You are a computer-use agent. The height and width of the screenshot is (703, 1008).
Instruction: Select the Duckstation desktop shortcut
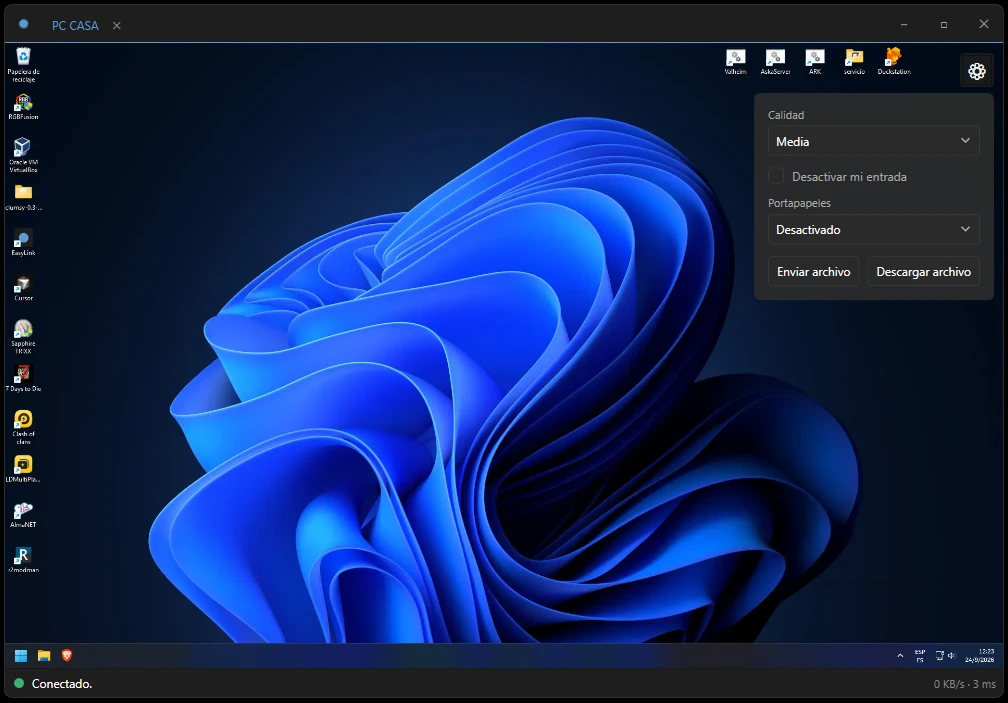pyautogui.click(x=894, y=62)
